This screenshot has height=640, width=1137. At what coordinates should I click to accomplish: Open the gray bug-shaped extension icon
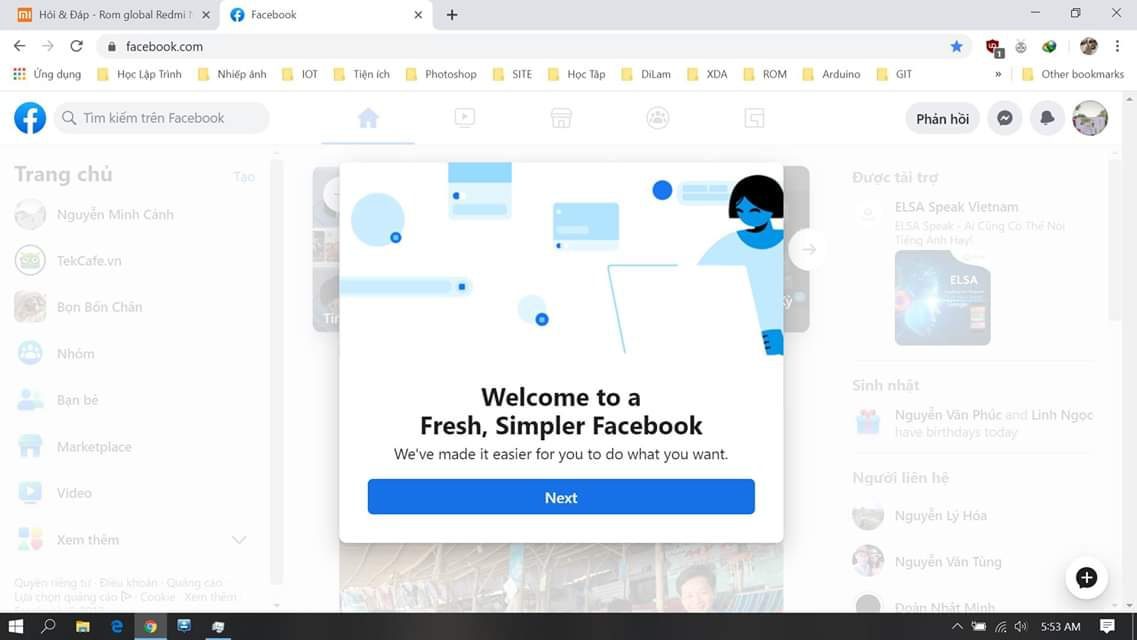pos(1021,46)
